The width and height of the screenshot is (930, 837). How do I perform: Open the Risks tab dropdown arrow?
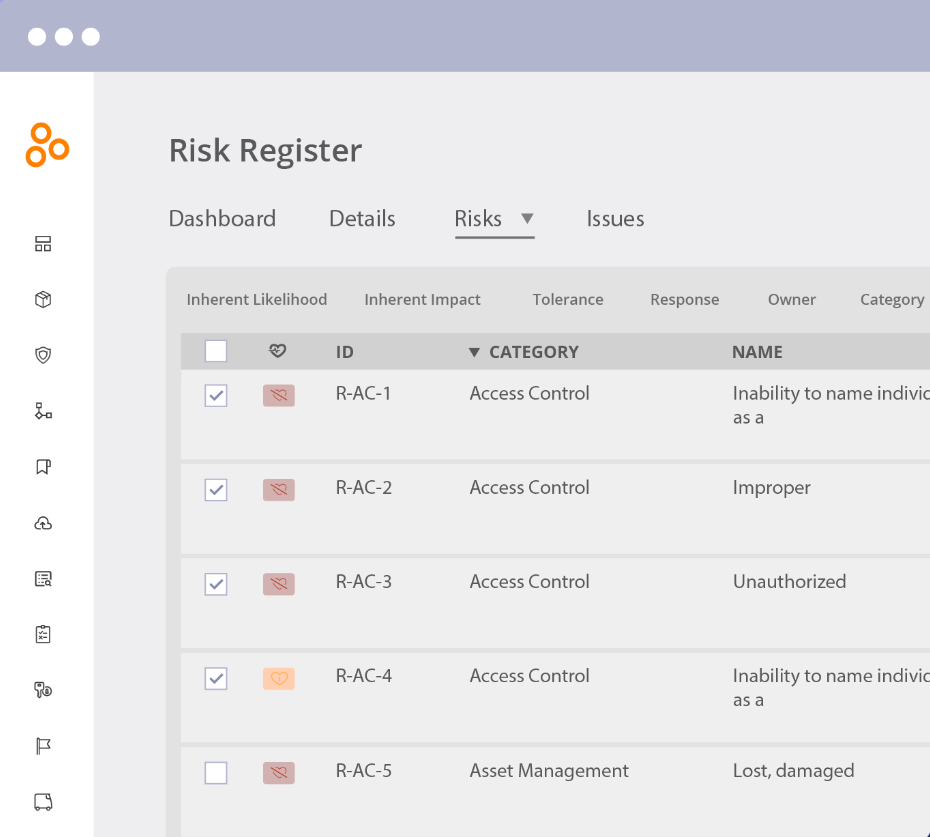(x=527, y=220)
